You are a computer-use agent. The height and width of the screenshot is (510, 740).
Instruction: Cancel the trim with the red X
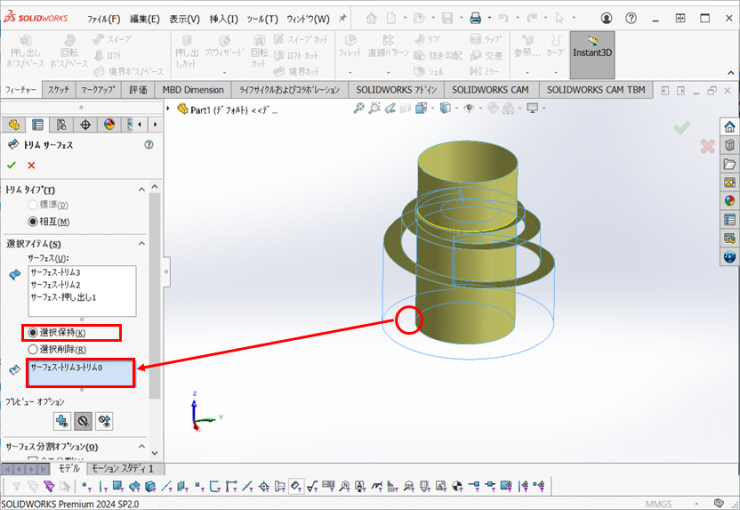[x=31, y=165]
